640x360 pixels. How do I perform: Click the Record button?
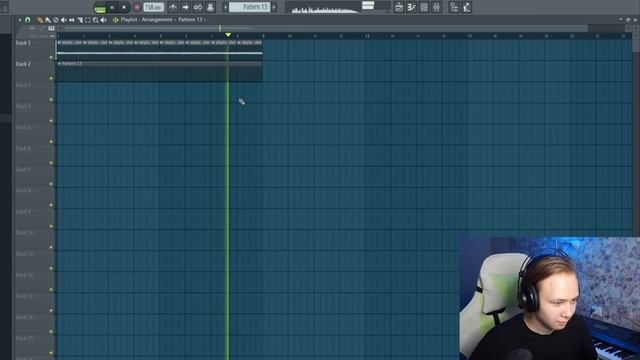point(137,7)
